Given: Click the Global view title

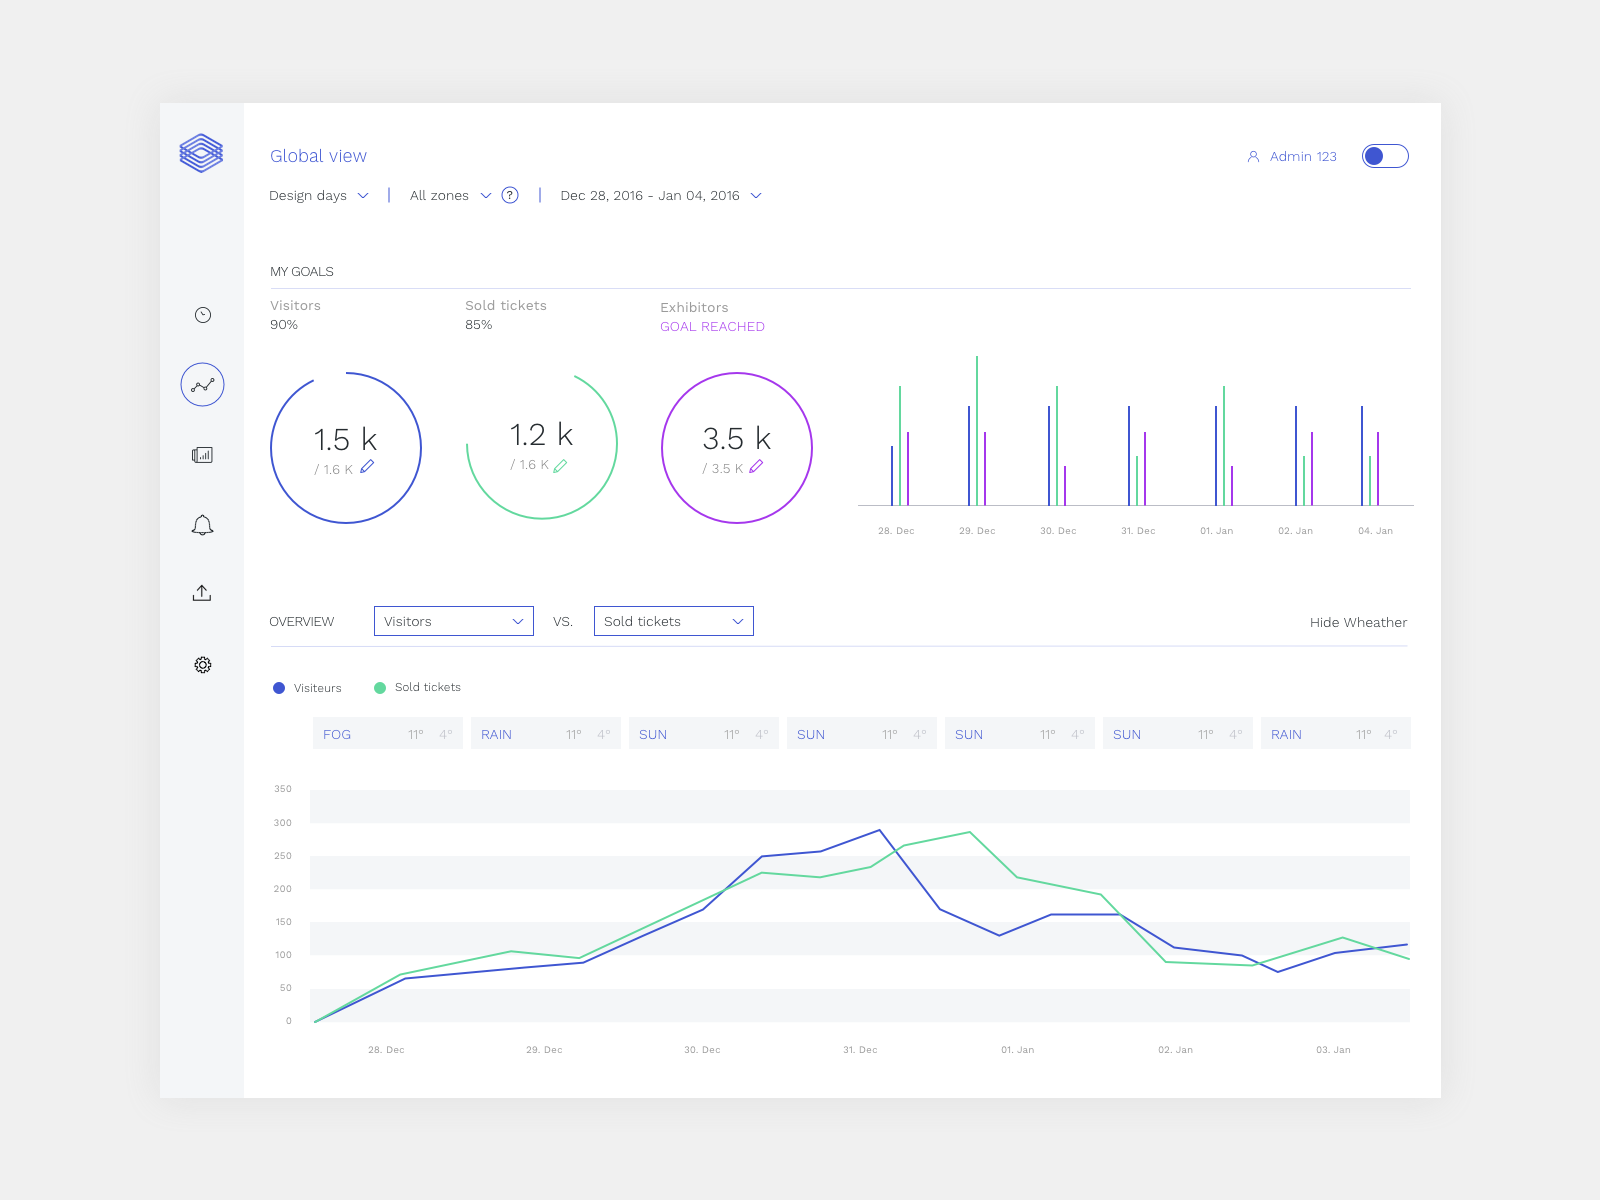Looking at the screenshot, I should 318,156.
